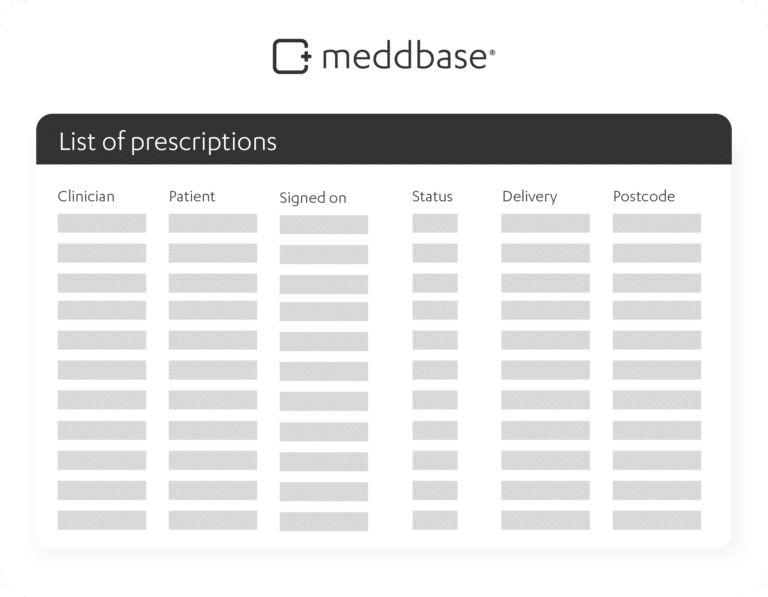This screenshot has height=597, width=768.
Task: Click last row Delivery cell
Action: [546, 520]
